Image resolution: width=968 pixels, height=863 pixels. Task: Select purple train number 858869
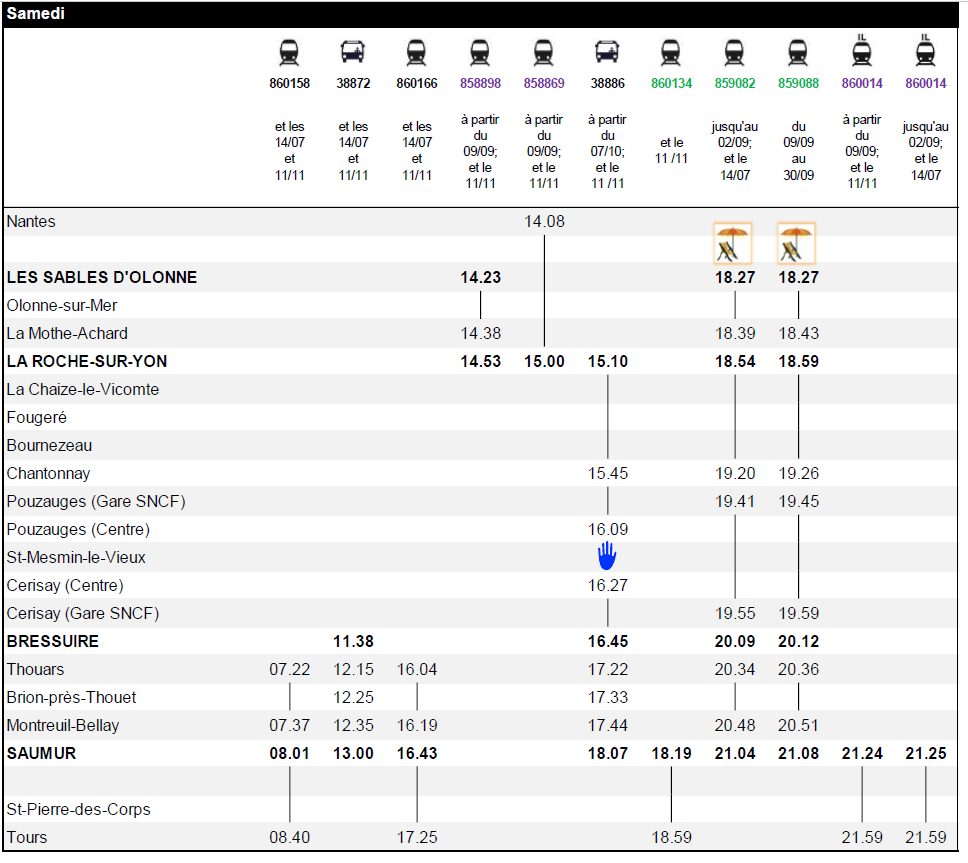tap(544, 83)
